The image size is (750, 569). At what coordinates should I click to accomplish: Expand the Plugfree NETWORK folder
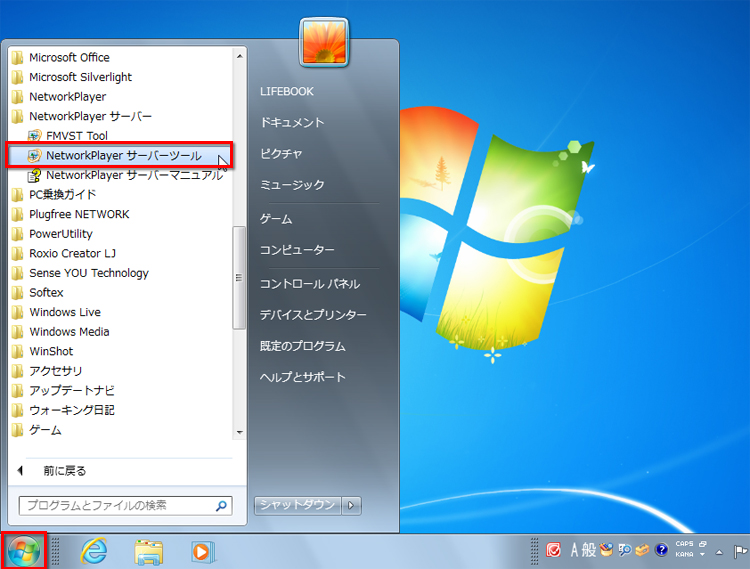pyautogui.click(x=121, y=214)
